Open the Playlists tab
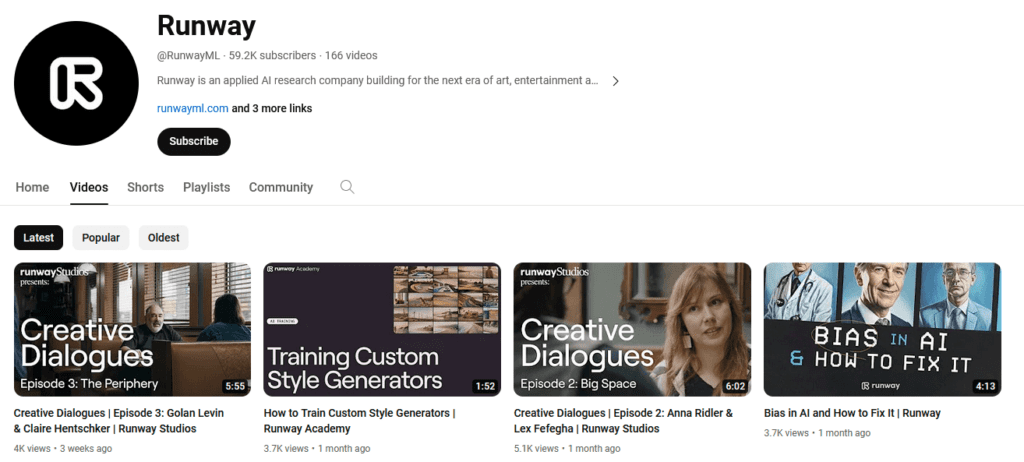 pos(206,187)
